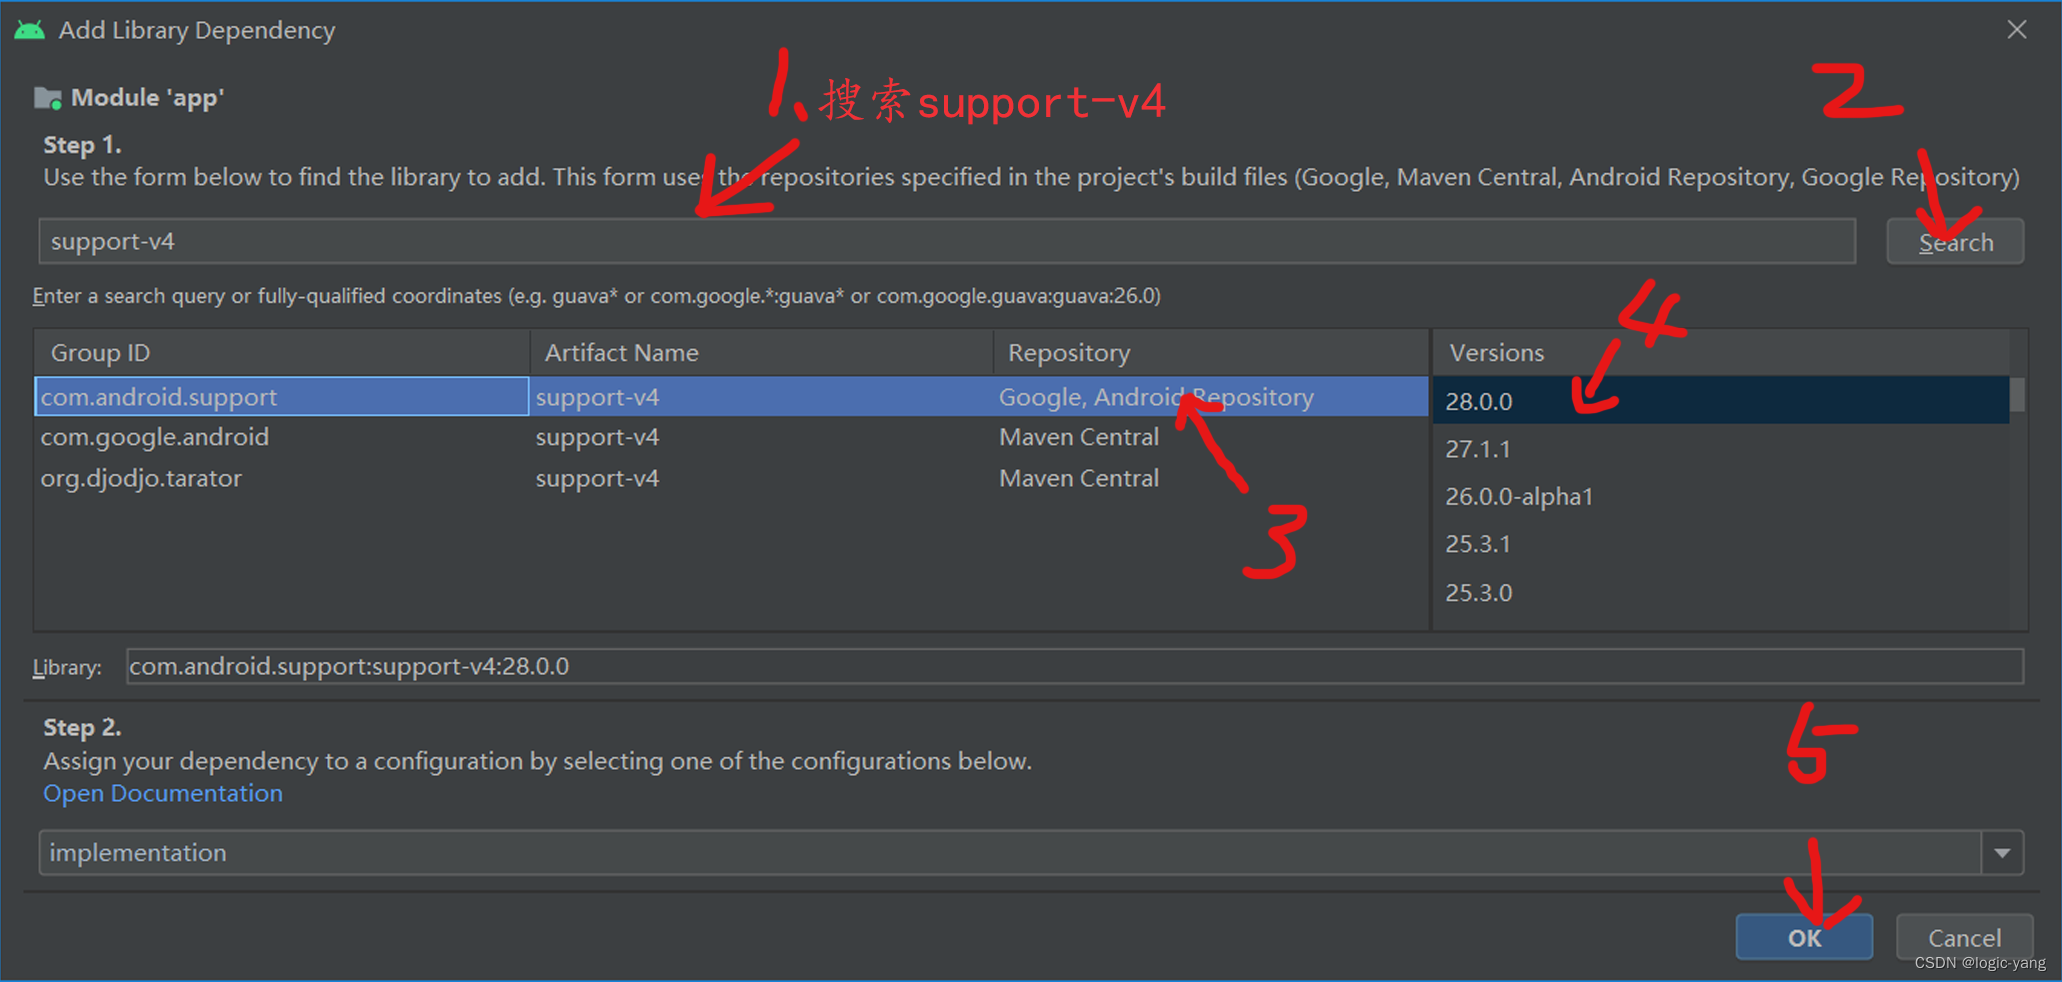
Task: Click the versions list scrollbar thumb
Action: tap(2018, 394)
